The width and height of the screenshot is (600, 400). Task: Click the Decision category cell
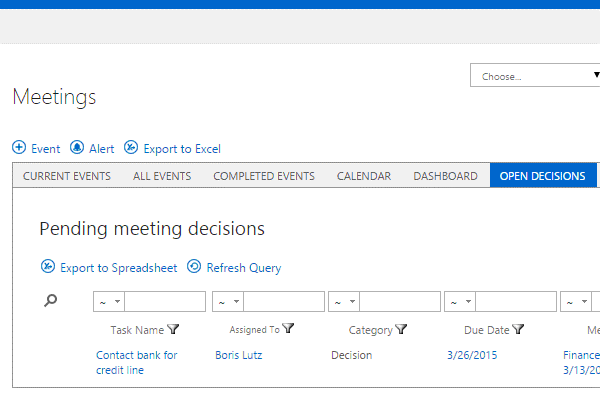352,355
